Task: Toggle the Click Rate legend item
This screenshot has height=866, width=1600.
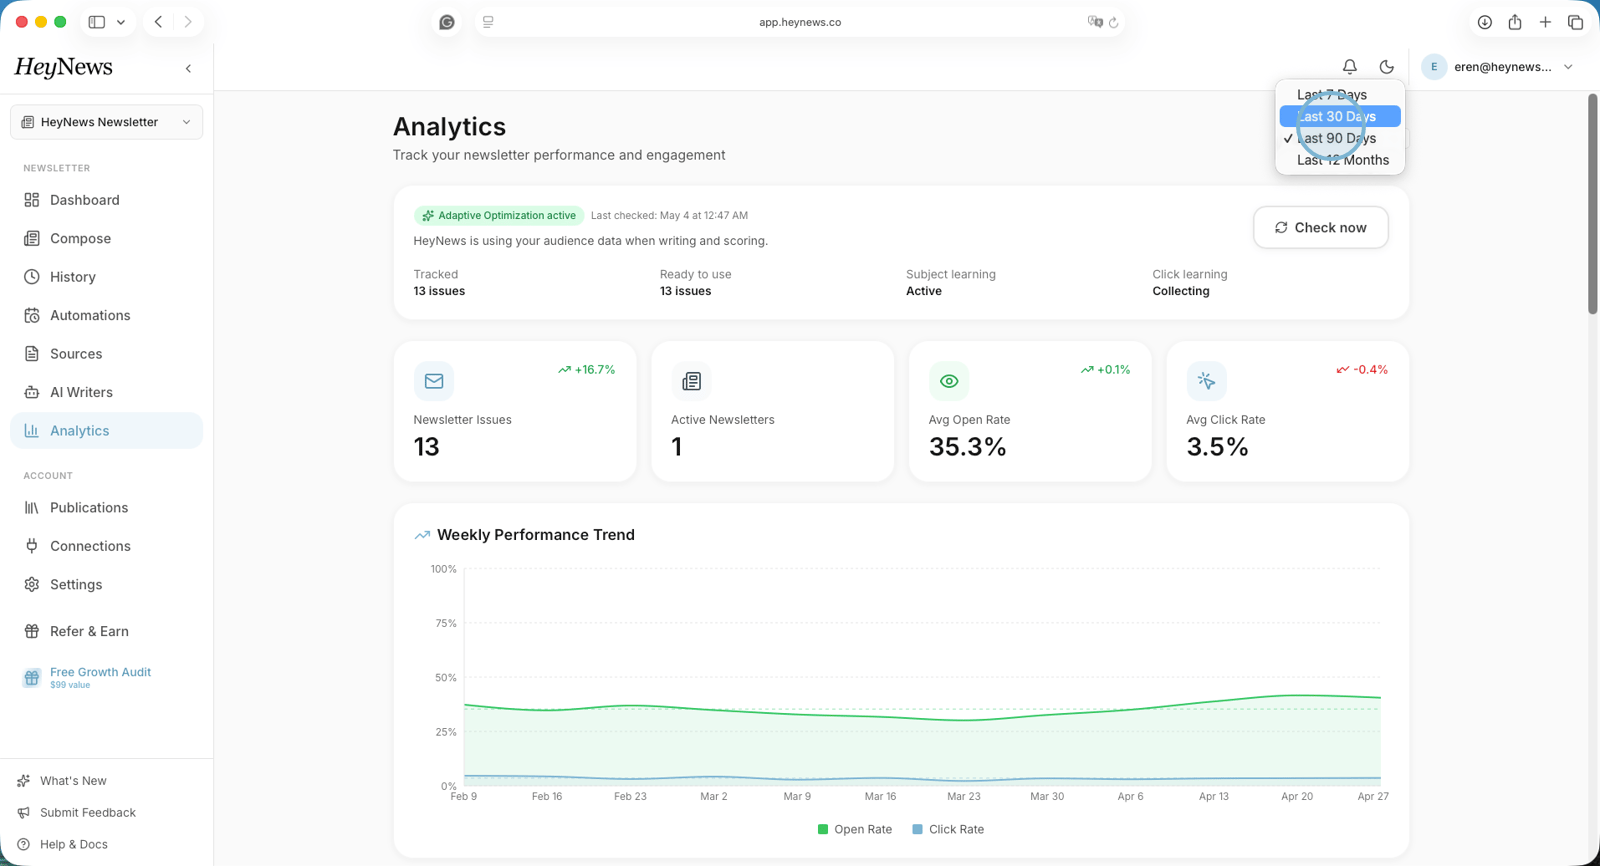Action: click(948, 829)
